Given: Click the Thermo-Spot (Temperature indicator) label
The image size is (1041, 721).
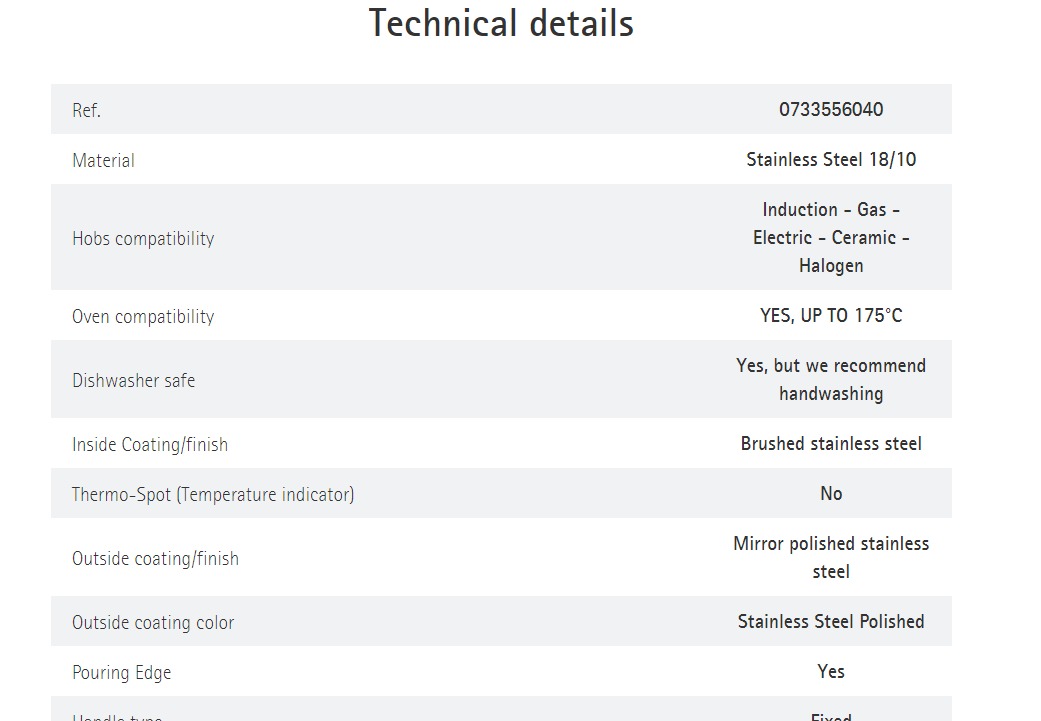Looking at the screenshot, I should pyautogui.click(x=213, y=495).
